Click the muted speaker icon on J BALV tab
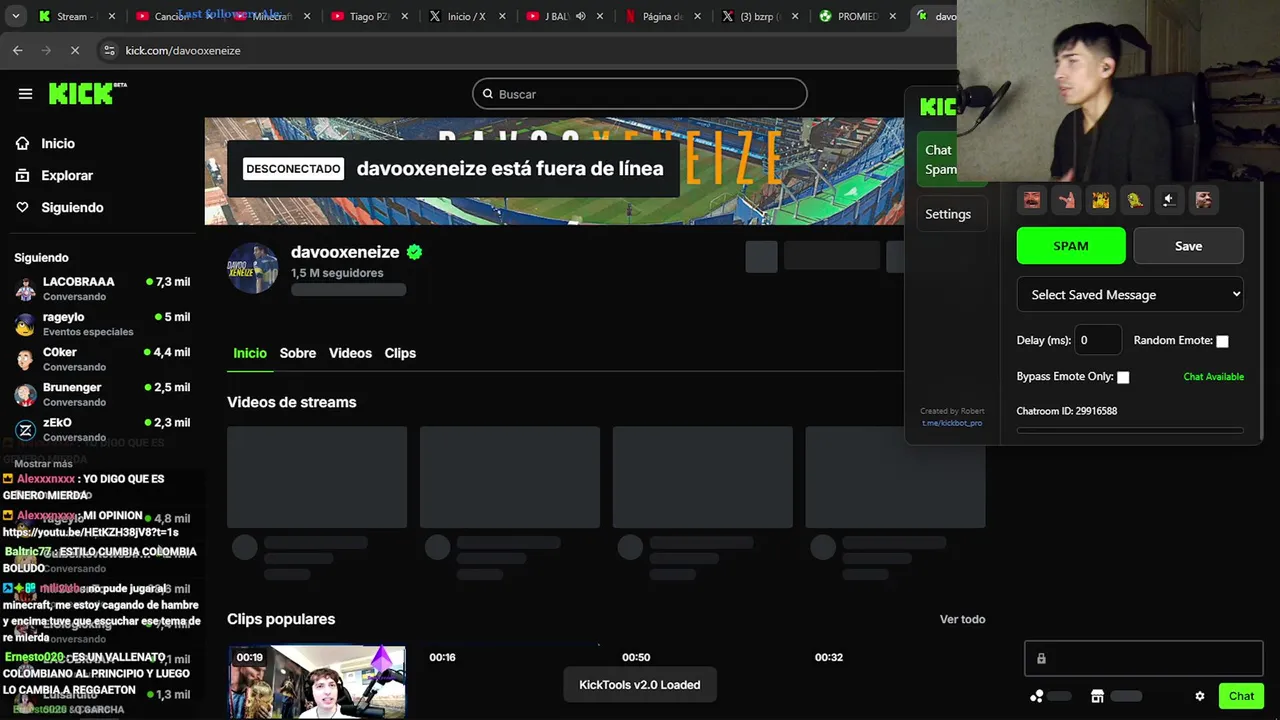Screen dimensions: 1280x720 click(x=580, y=16)
